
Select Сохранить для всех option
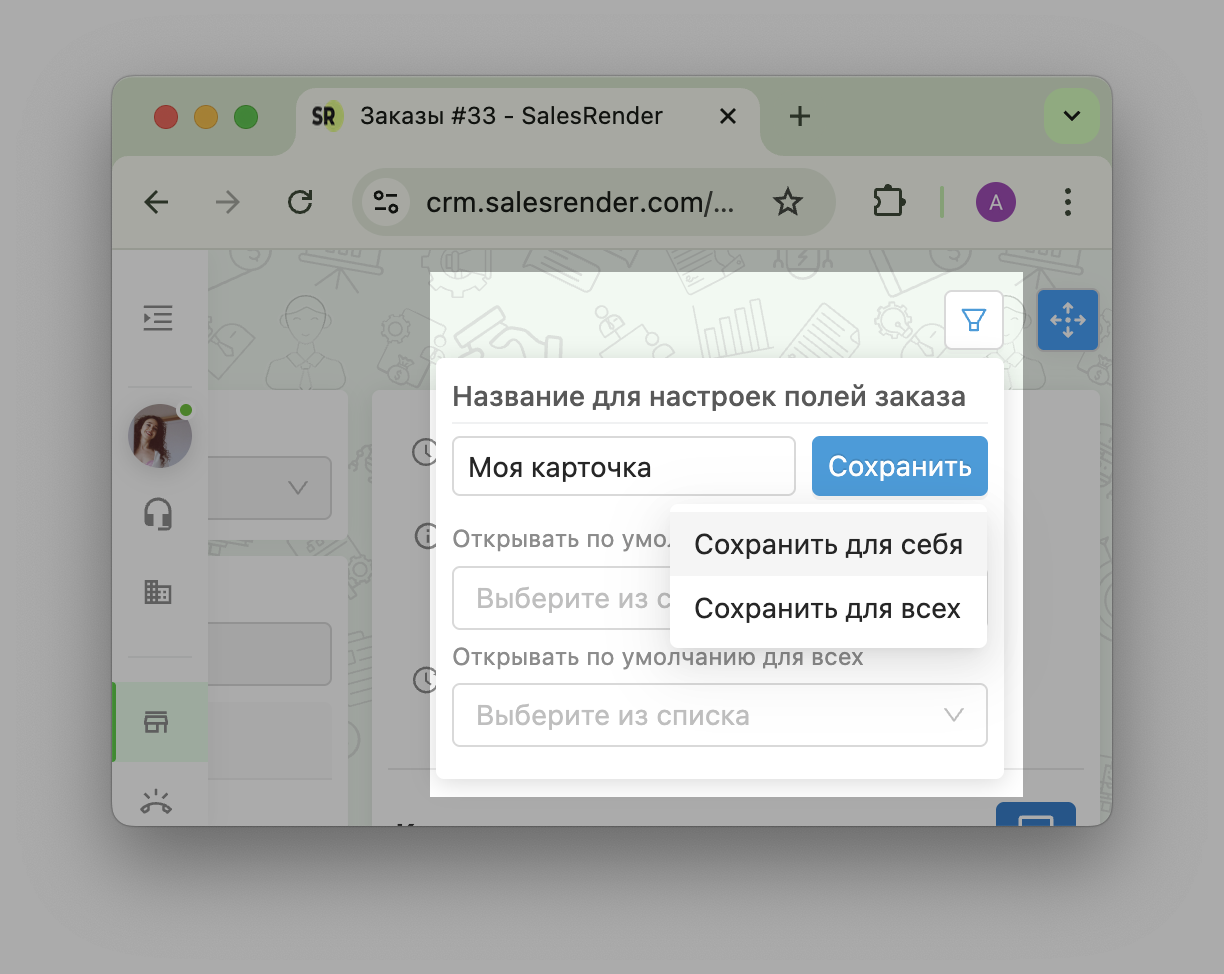(x=828, y=609)
